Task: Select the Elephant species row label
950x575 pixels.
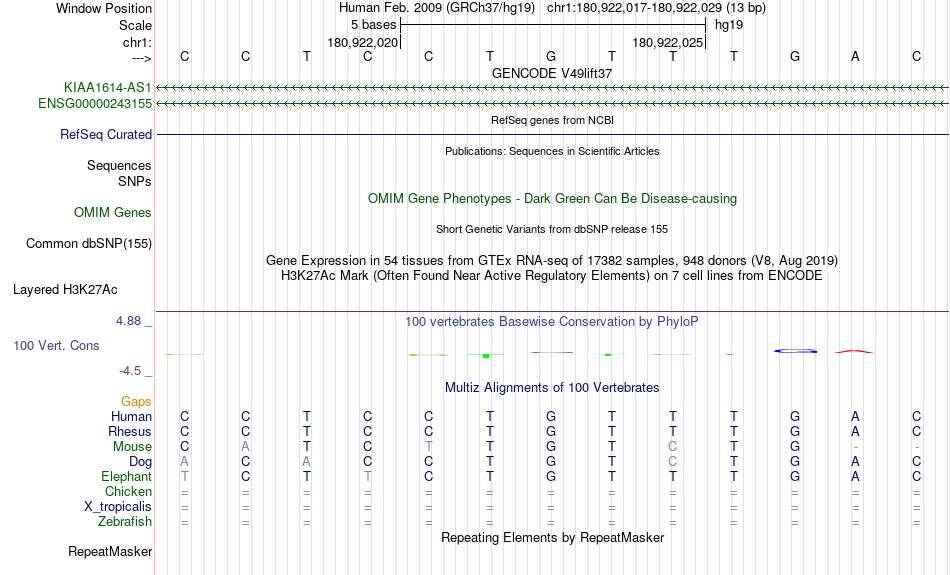Action: [127, 477]
